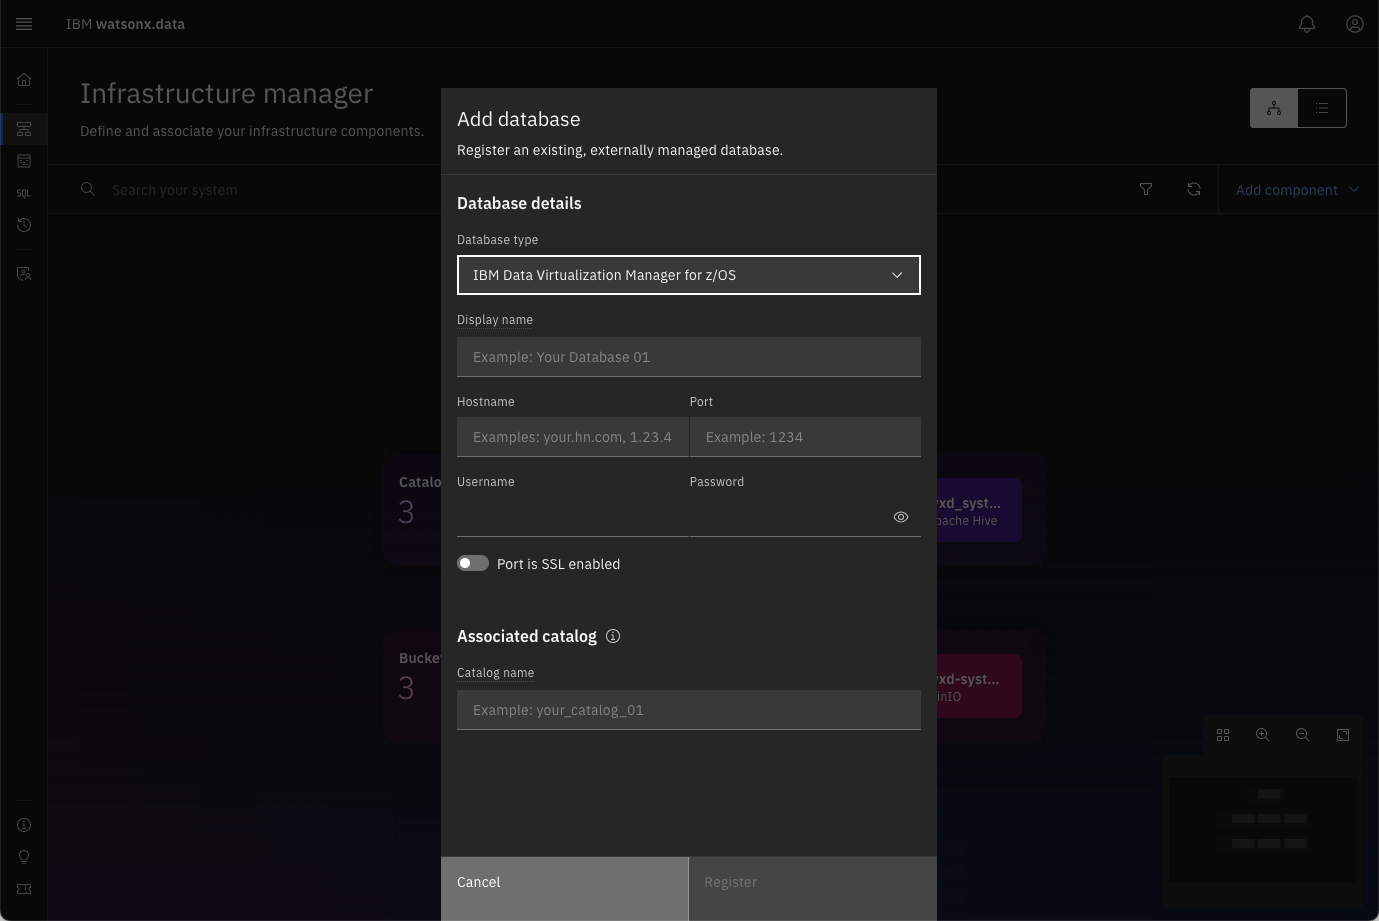Open Data manager sidebar icon
This screenshot has width=1379, height=921.
click(24, 161)
